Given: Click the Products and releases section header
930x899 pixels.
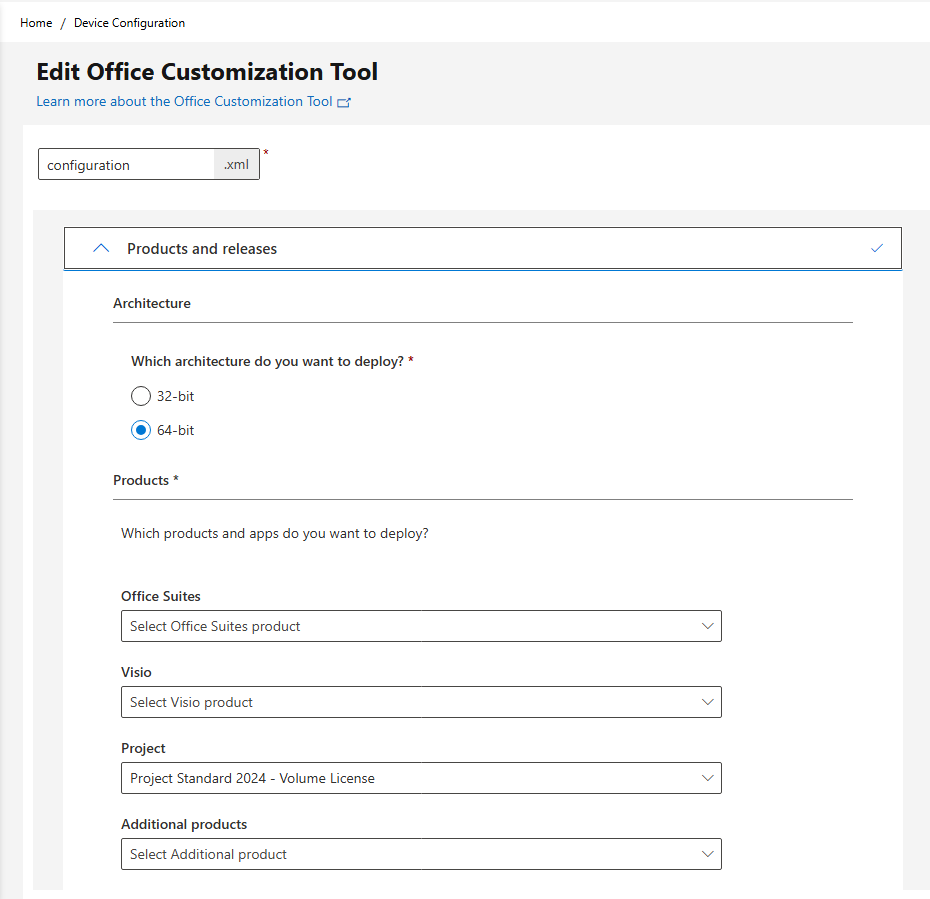Looking at the screenshot, I should (x=483, y=248).
